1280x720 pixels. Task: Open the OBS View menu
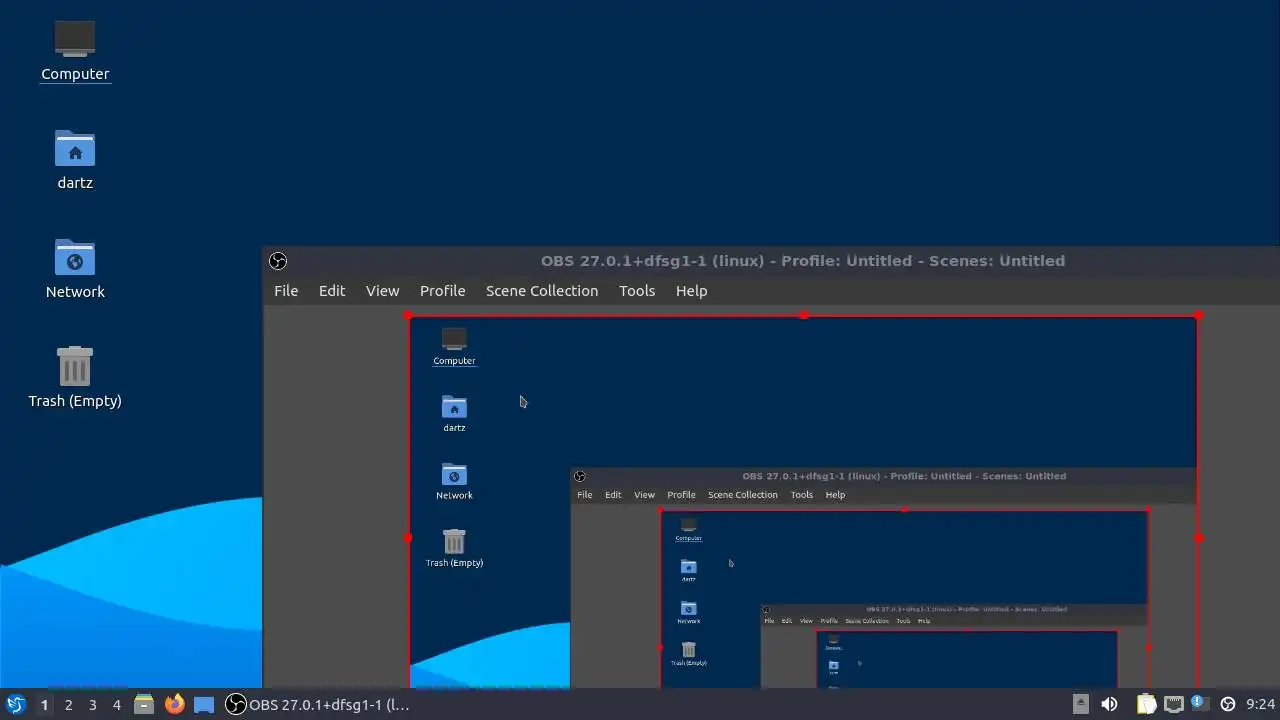point(382,291)
